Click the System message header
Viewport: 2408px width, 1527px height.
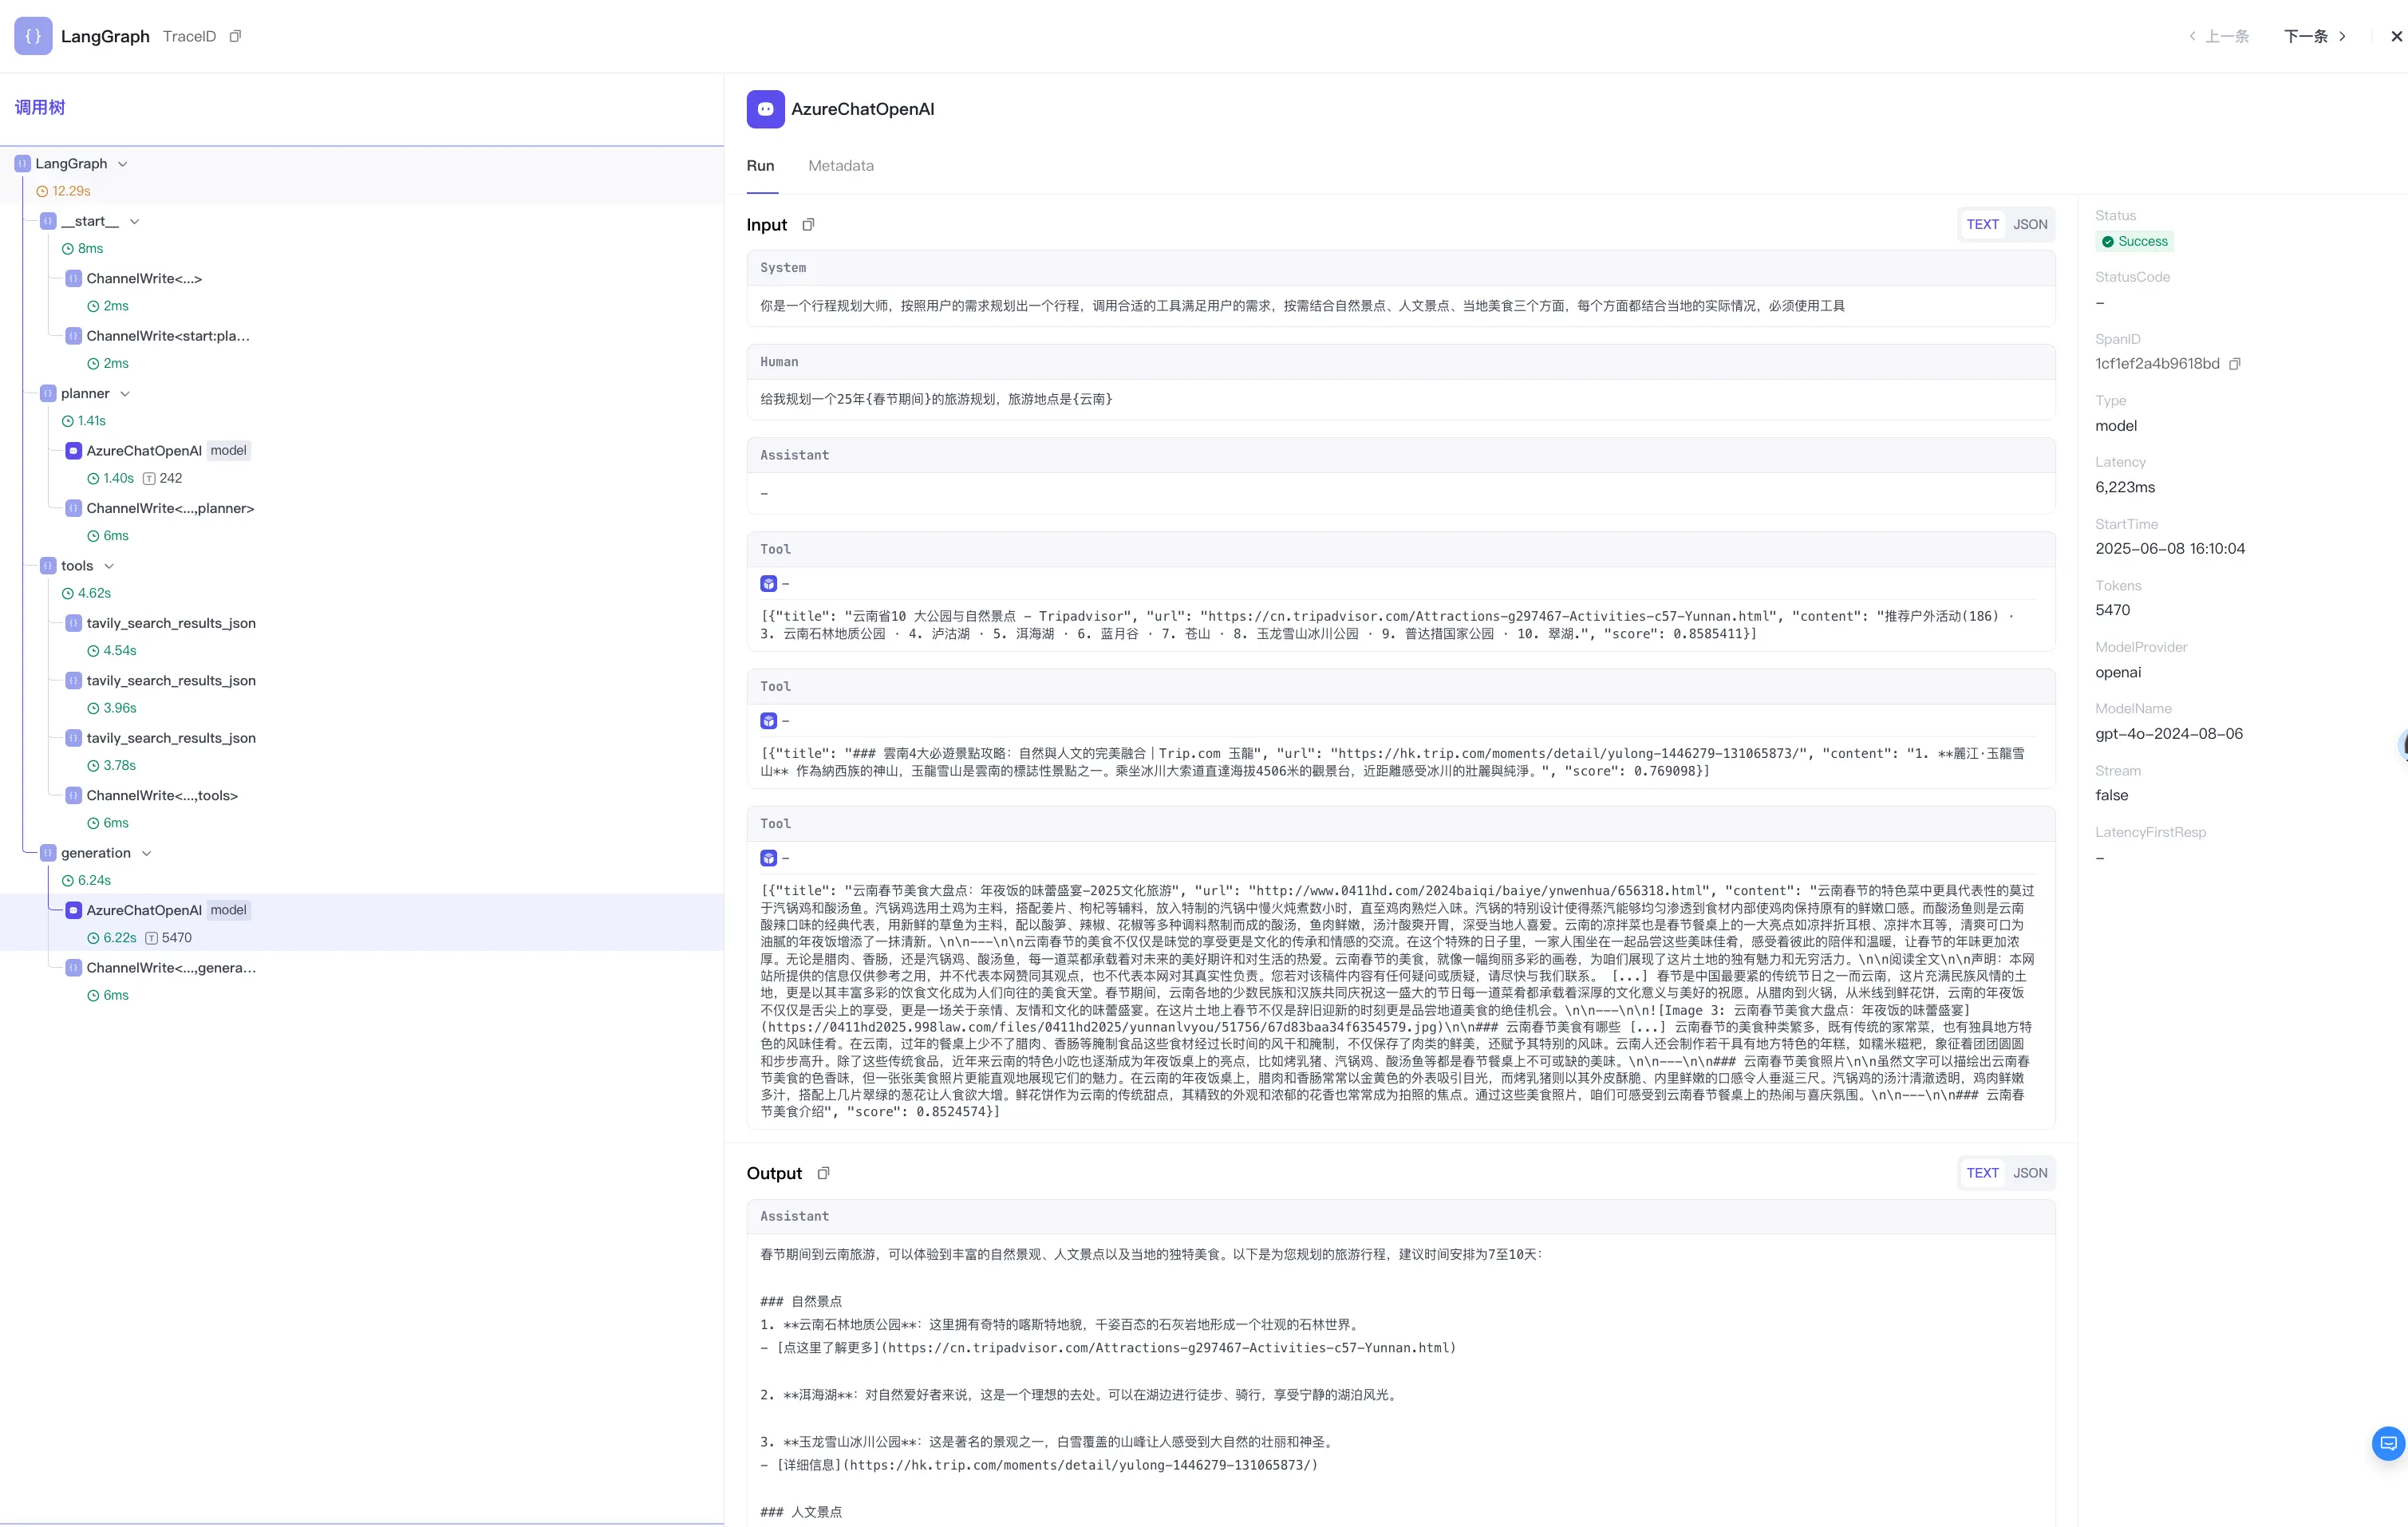(1400, 268)
